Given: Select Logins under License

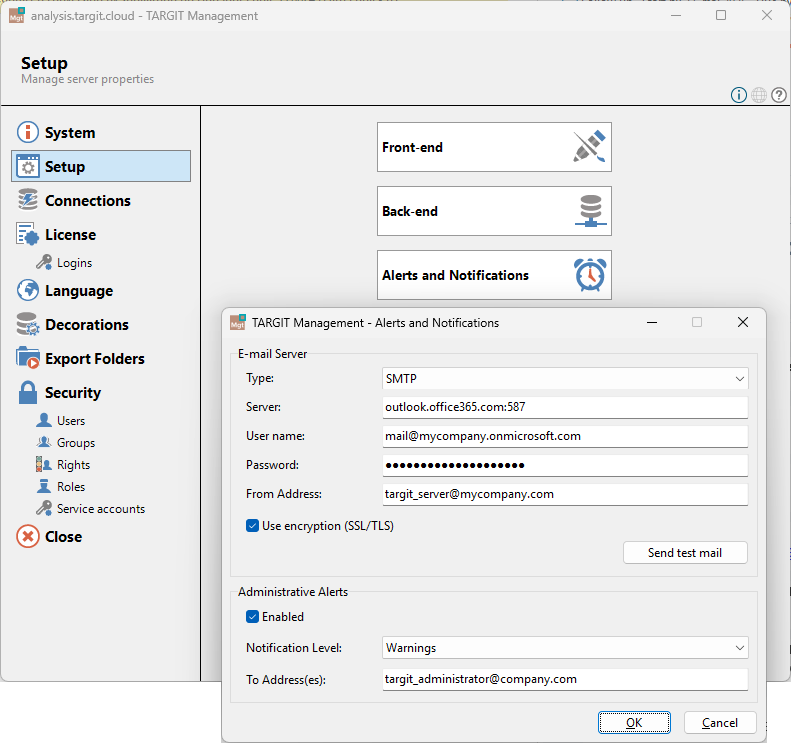Looking at the screenshot, I should click(74, 263).
